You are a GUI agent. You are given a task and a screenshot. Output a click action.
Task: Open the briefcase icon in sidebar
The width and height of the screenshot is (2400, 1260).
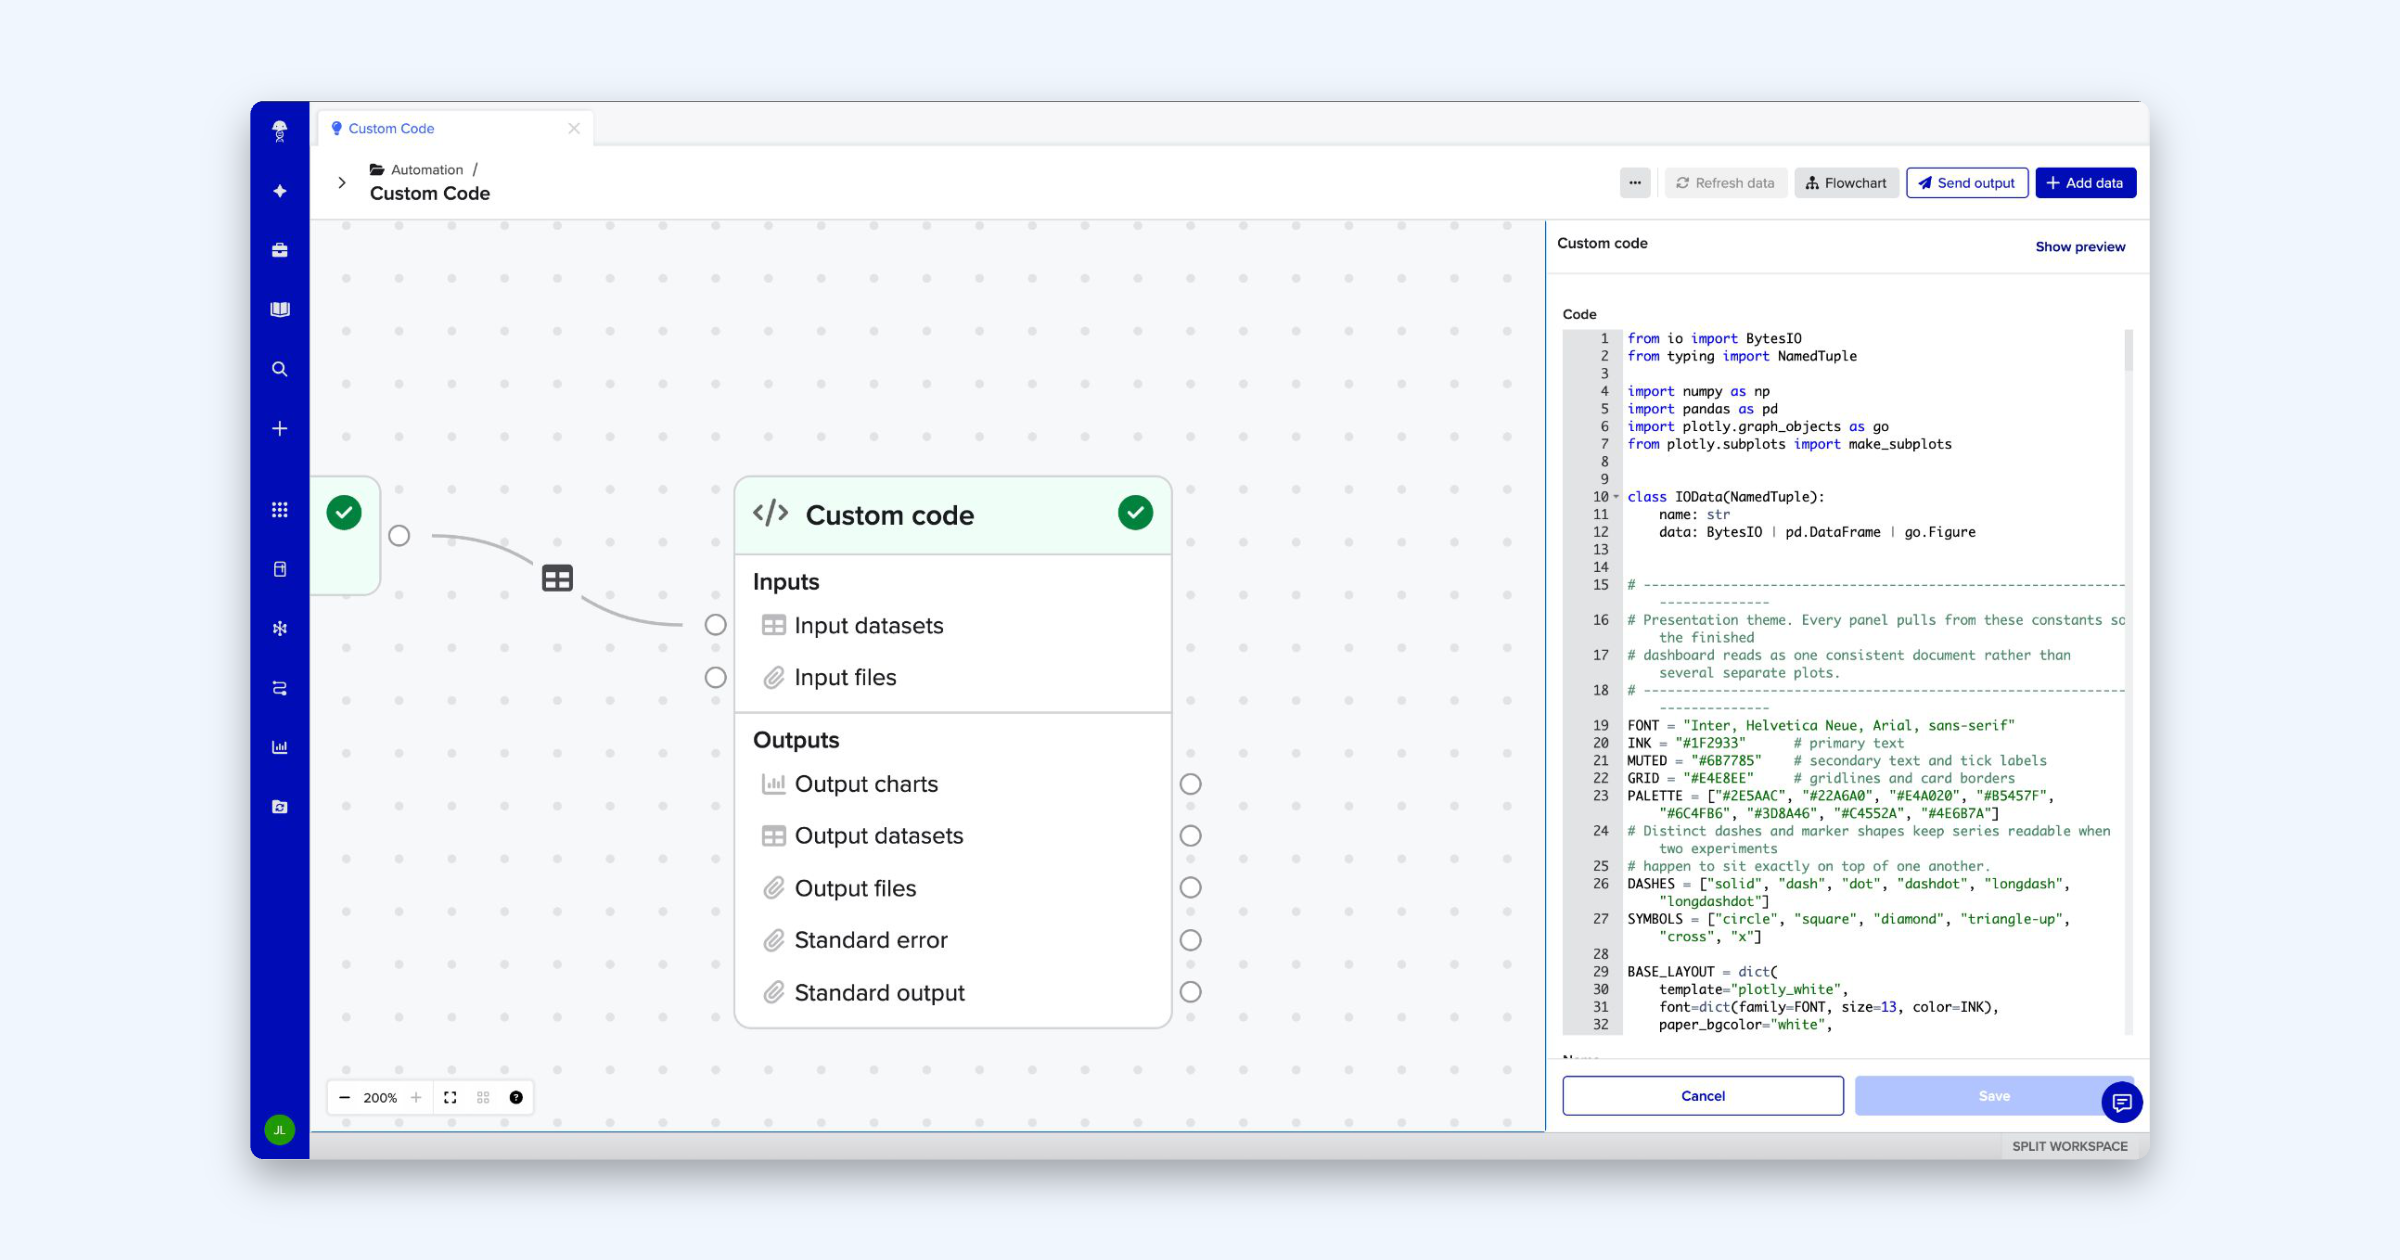280,250
